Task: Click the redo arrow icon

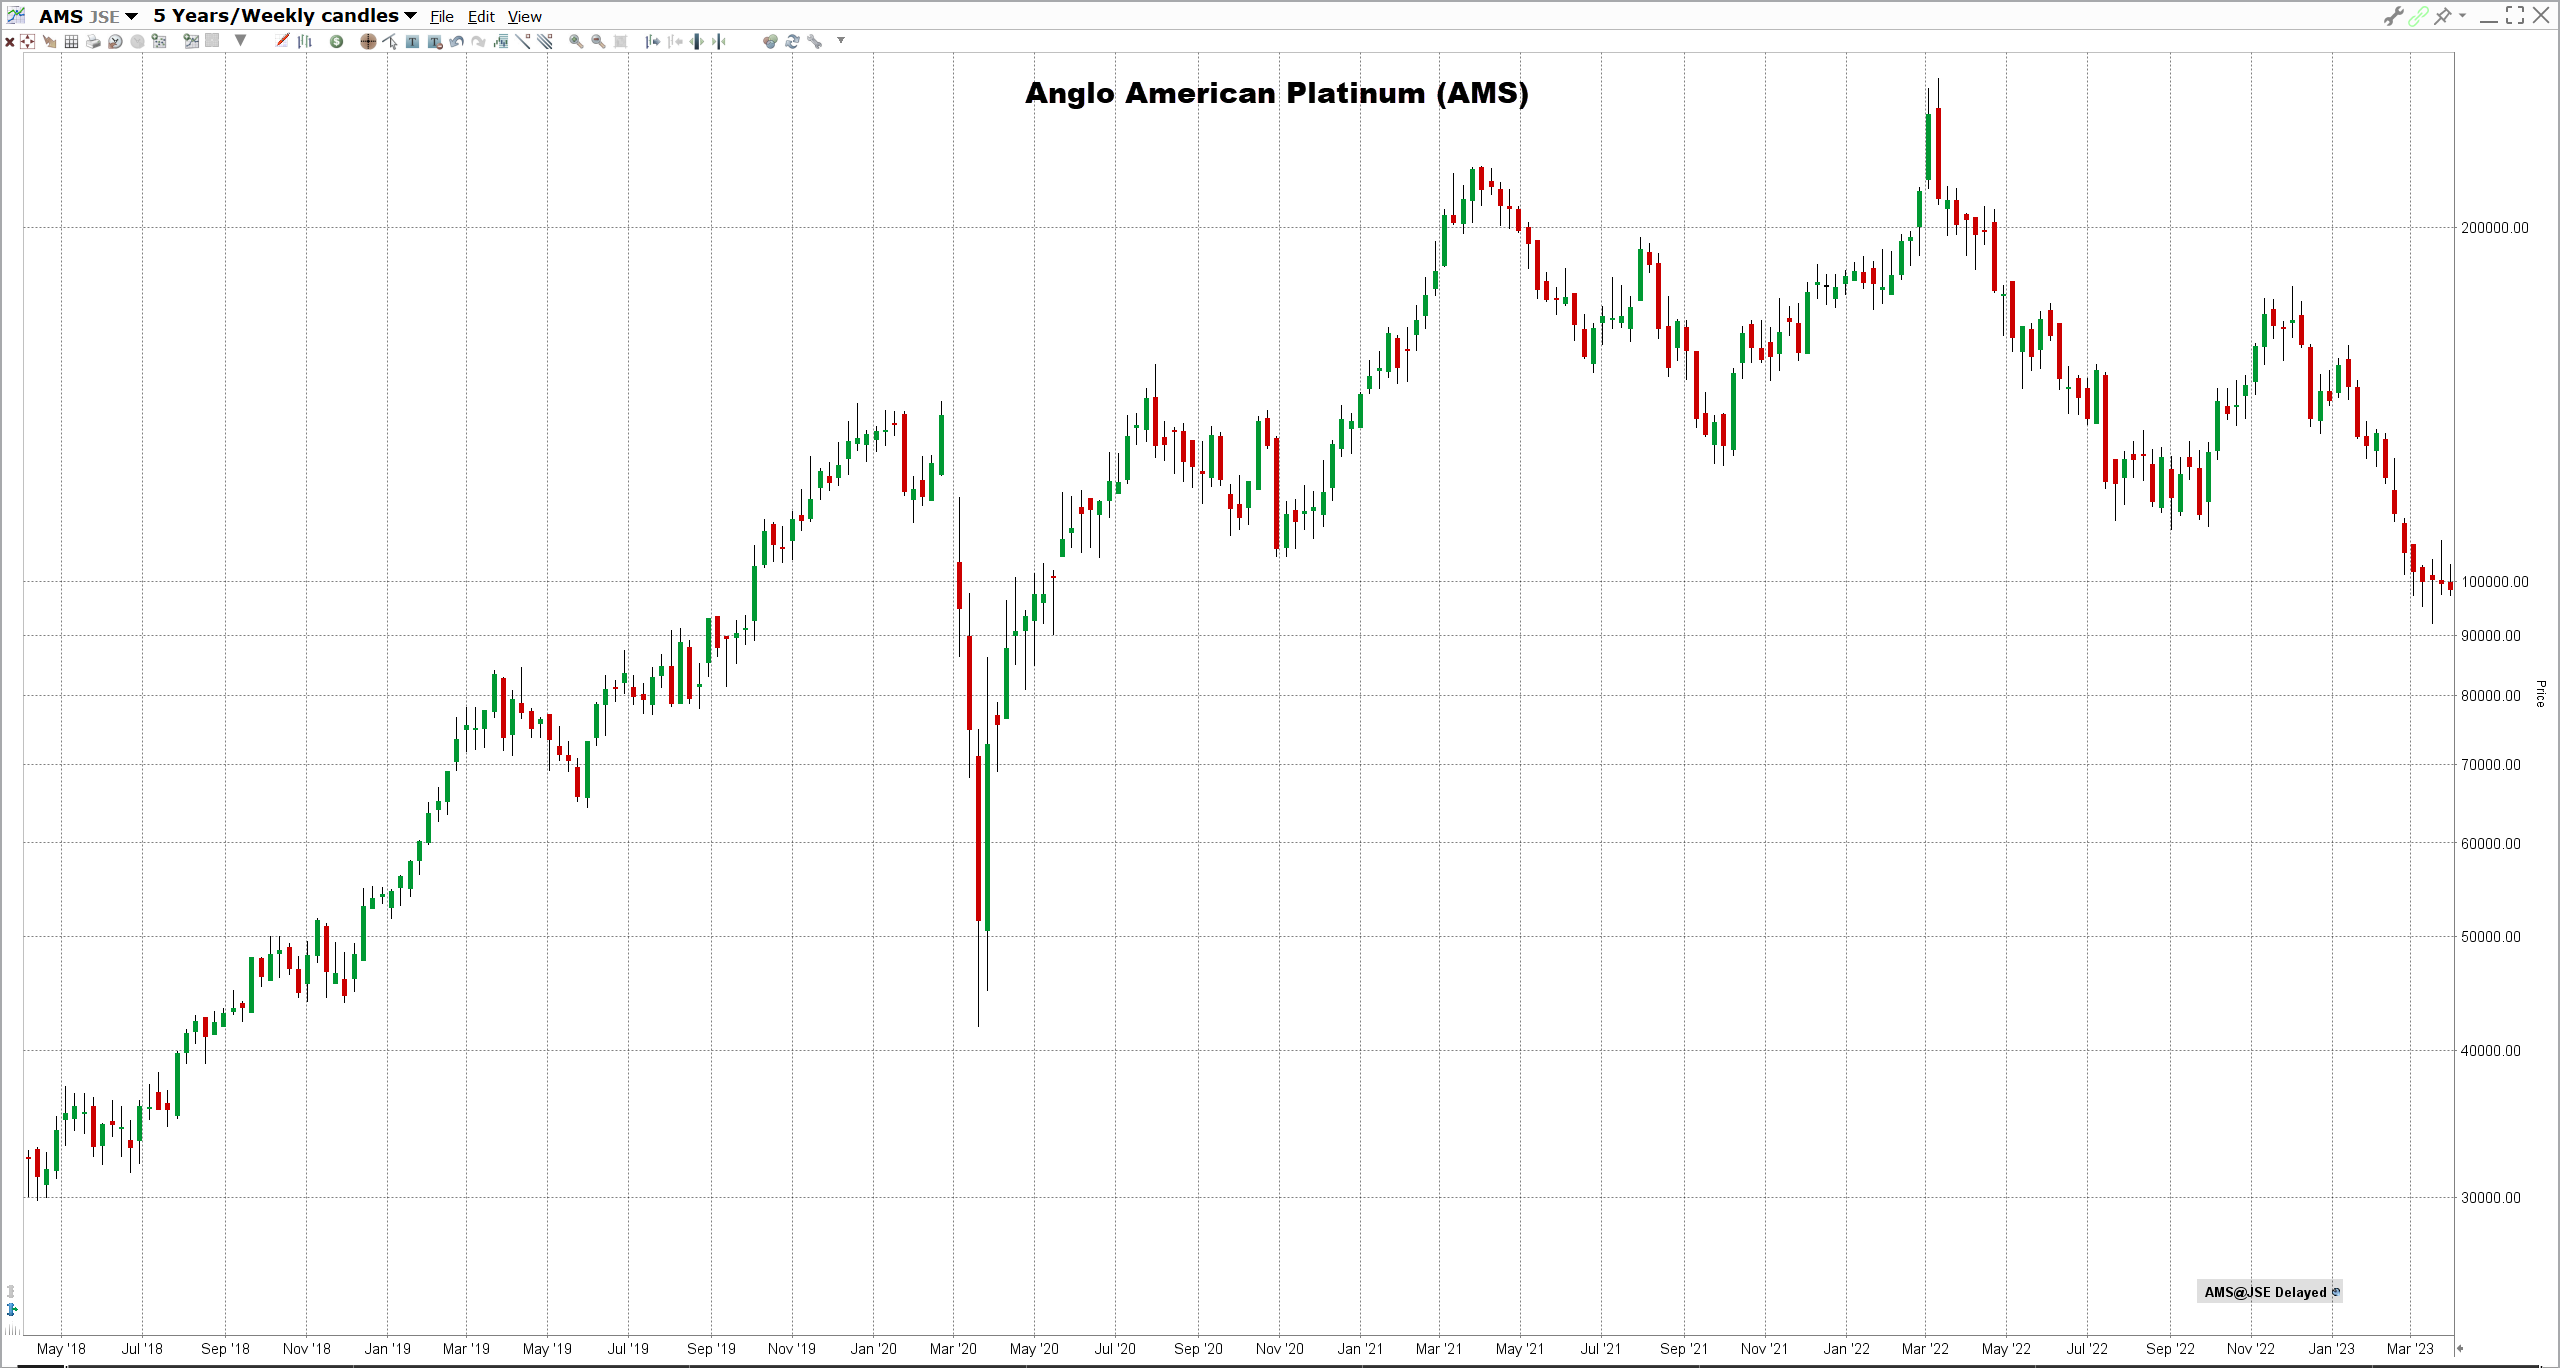Action: pos(479,42)
